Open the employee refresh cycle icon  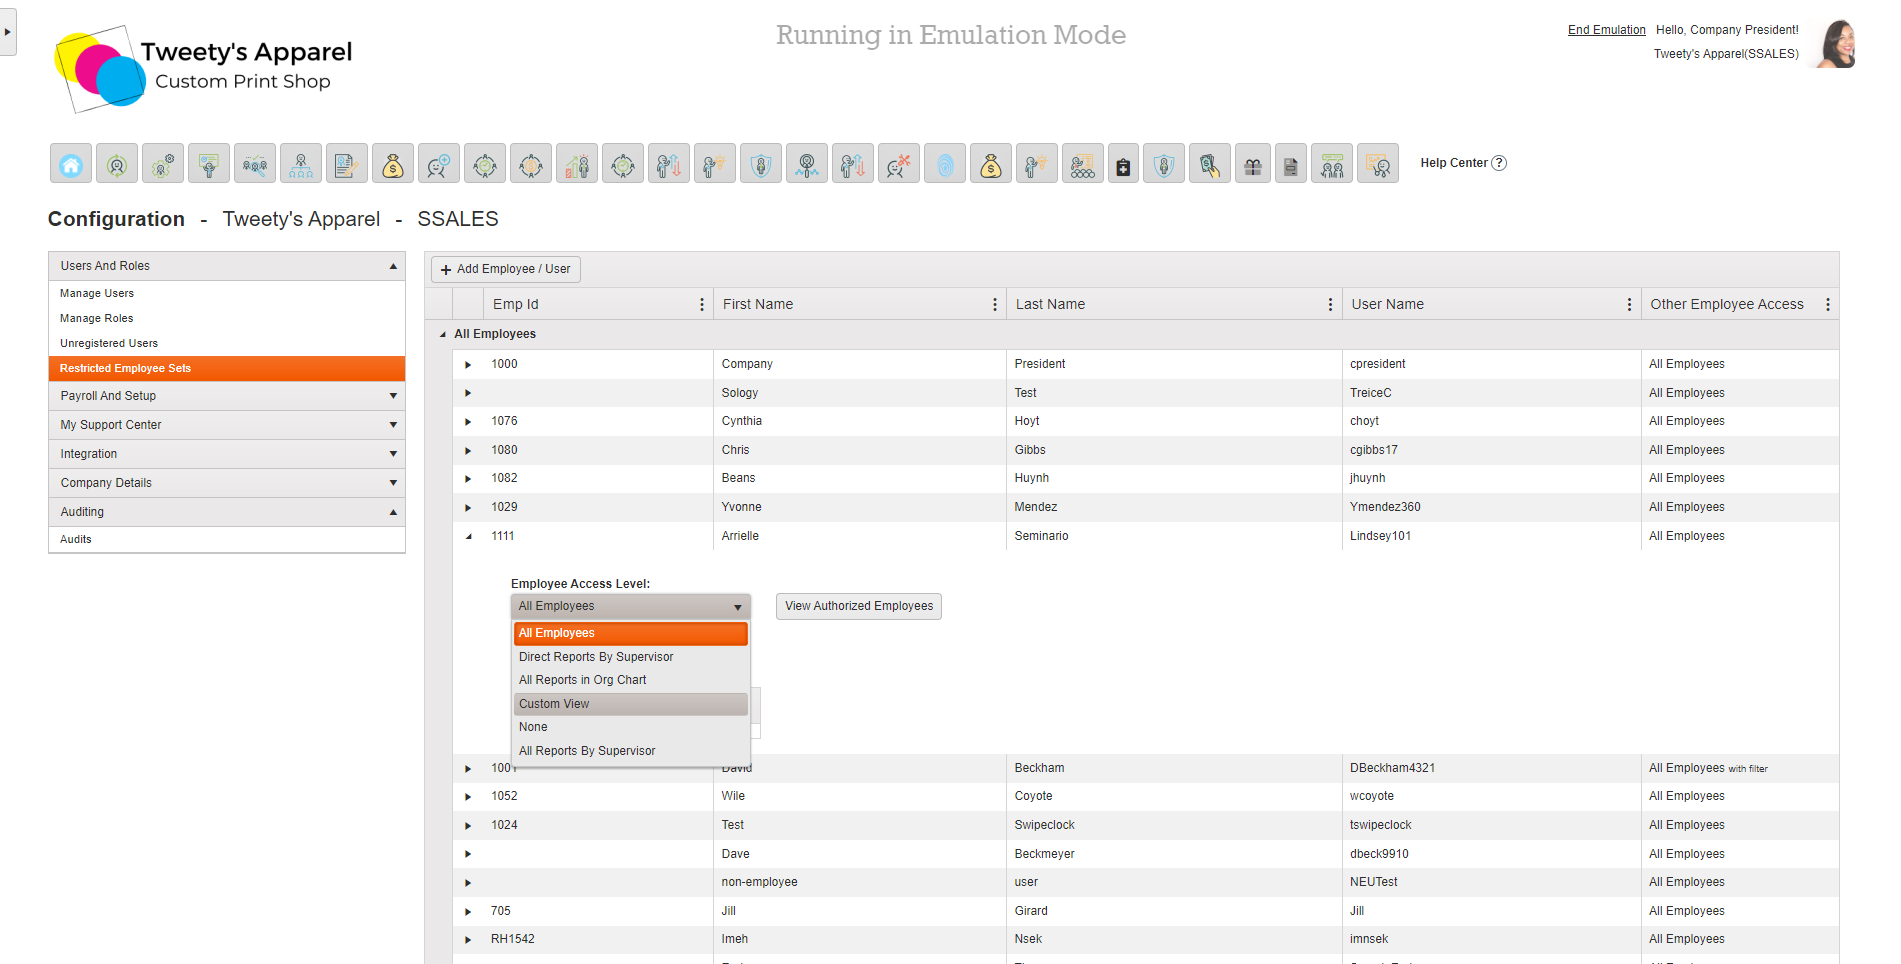click(117, 164)
